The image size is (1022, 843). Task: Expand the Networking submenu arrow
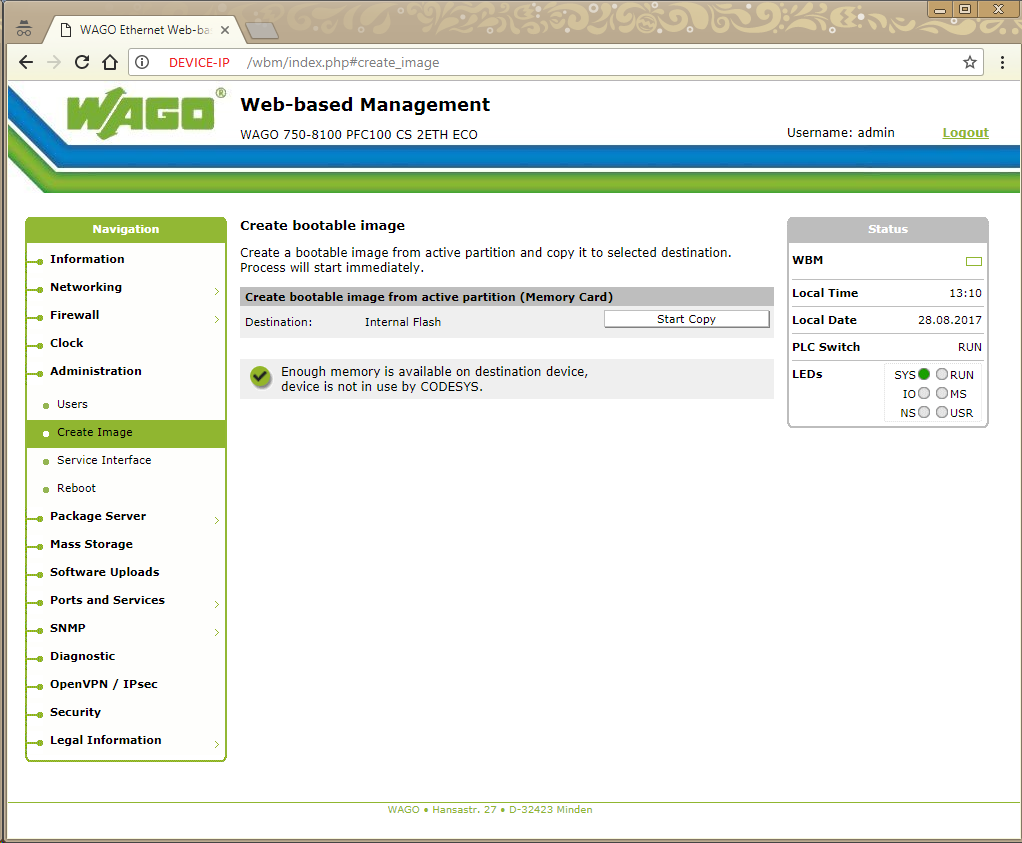point(216,291)
